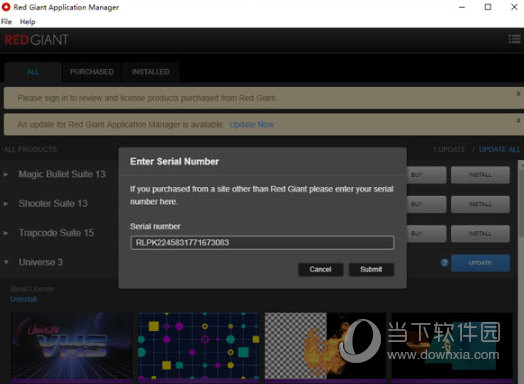Screen dimensions: 524x384
Task: Dismiss the update available banner
Action: tap(518, 120)
